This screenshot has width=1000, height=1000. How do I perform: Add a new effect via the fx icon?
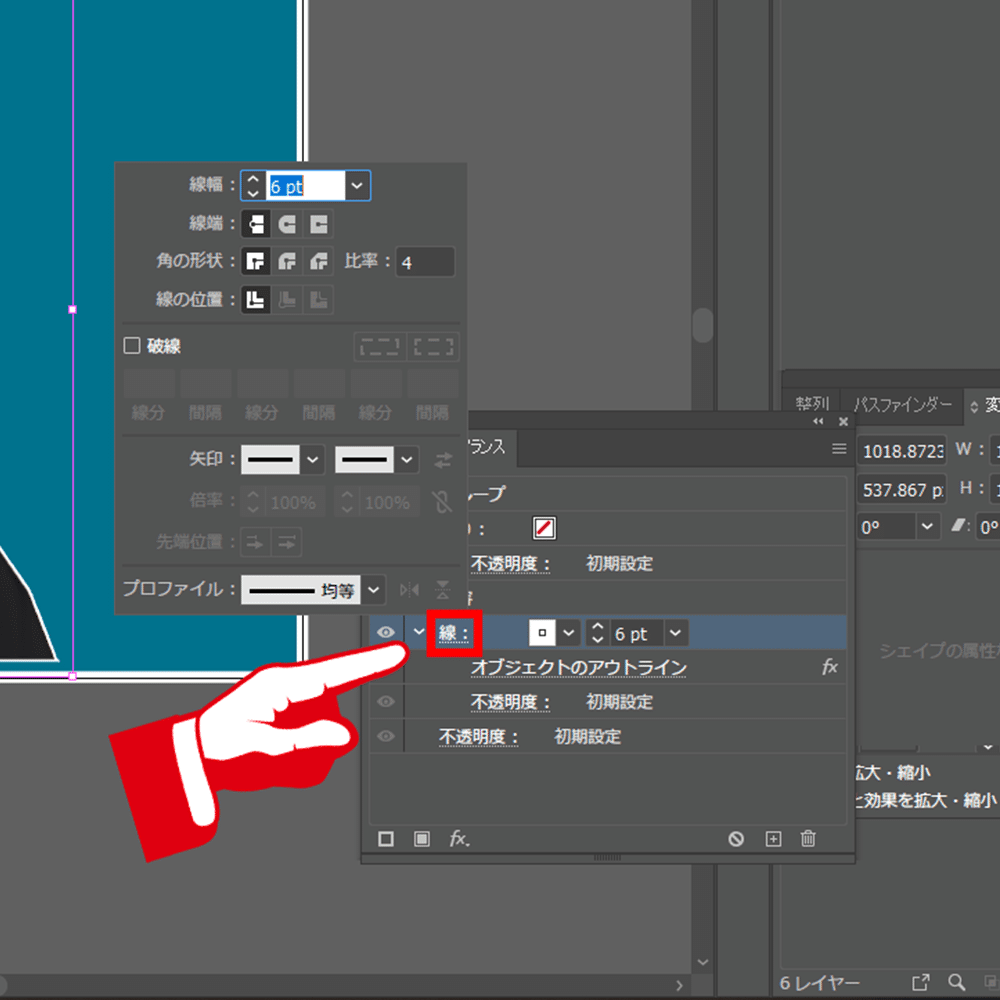(459, 839)
